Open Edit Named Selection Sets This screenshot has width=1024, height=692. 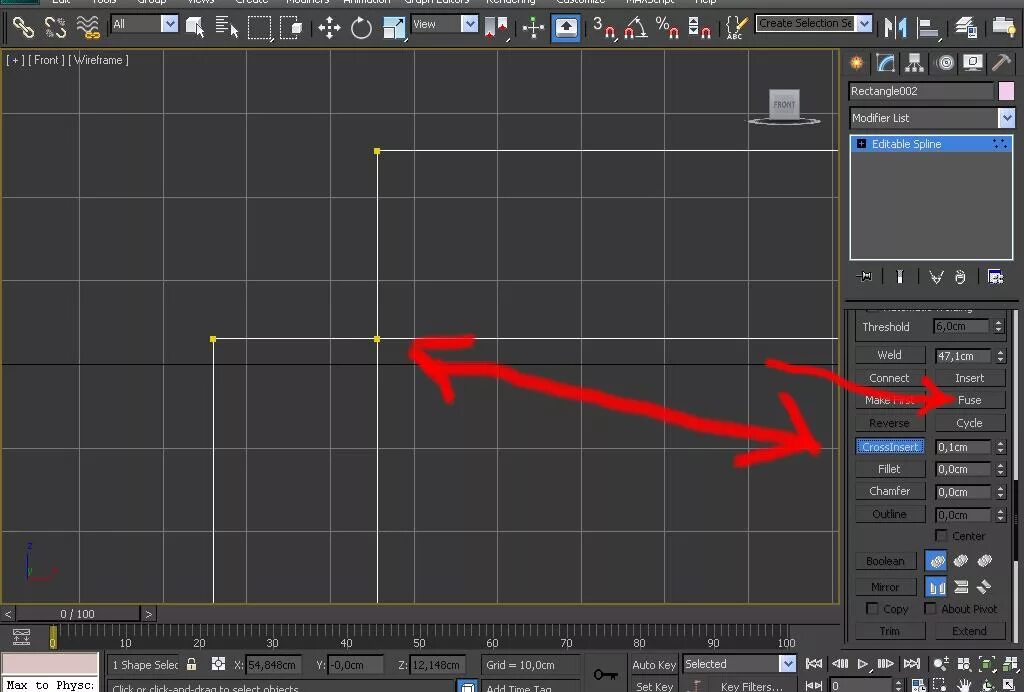coord(737,27)
